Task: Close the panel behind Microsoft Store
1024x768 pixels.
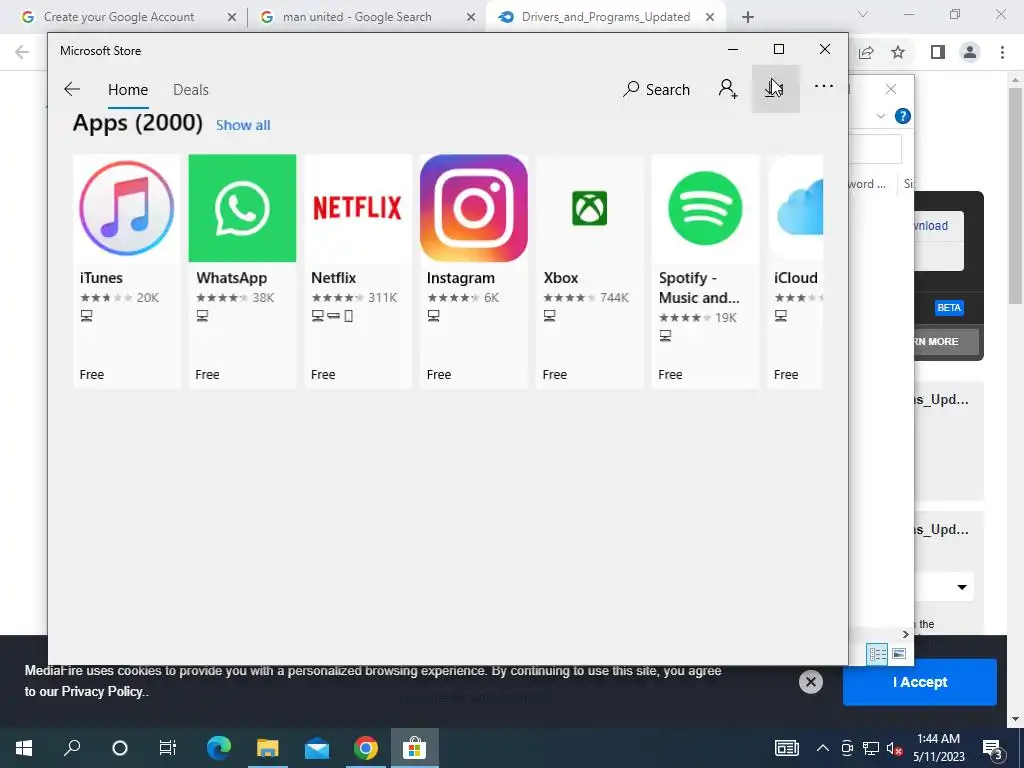Action: (x=891, y=89)
